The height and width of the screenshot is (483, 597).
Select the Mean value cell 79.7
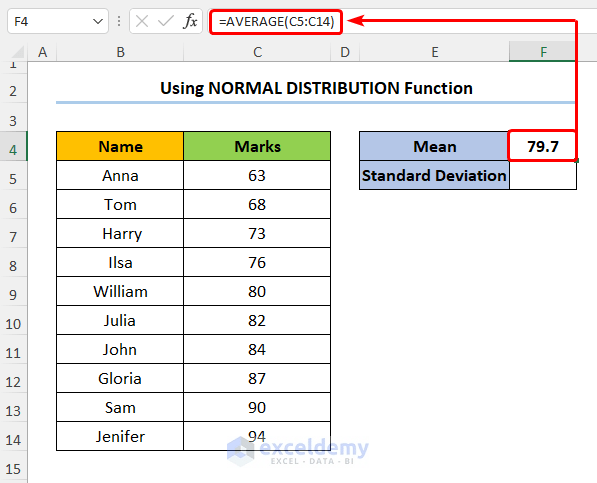(x=543, y=146)
